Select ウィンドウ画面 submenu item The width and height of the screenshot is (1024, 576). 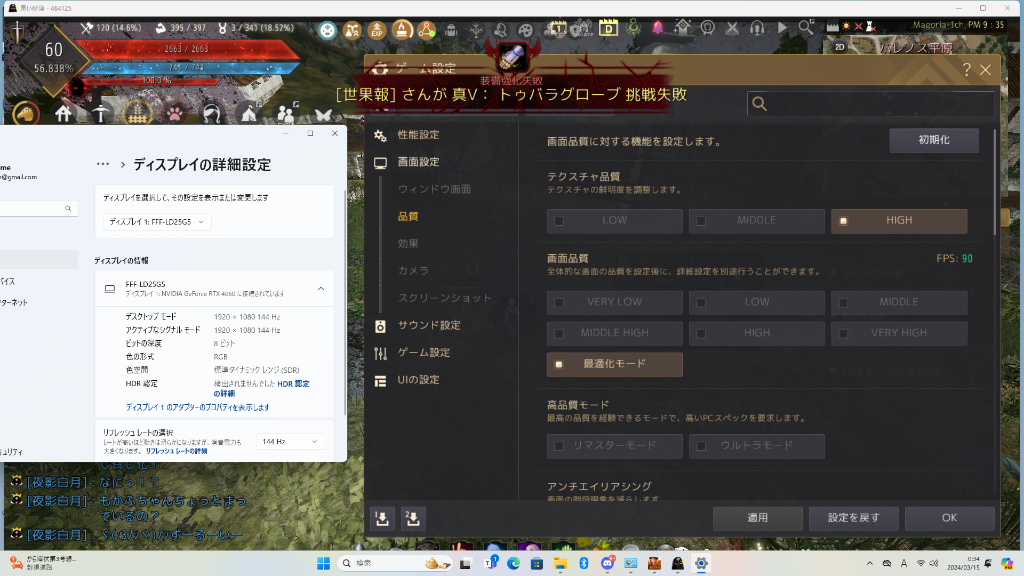pos(434,189)
